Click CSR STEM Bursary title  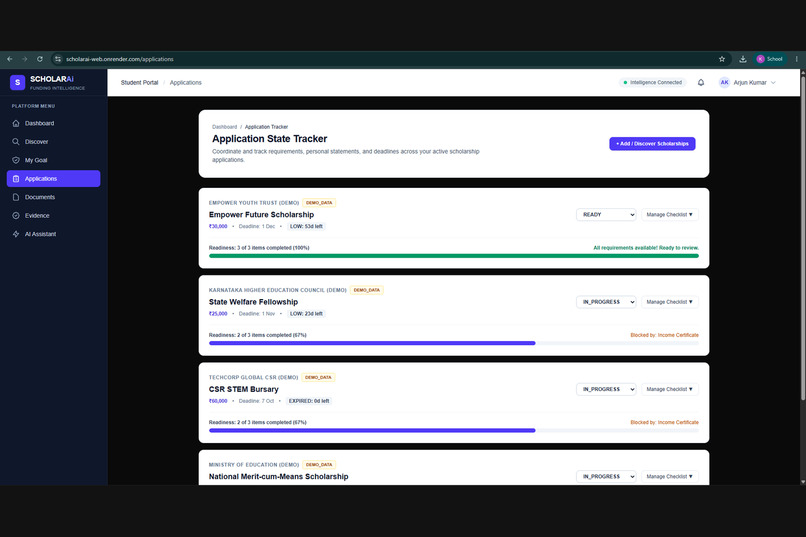(244, 390)
